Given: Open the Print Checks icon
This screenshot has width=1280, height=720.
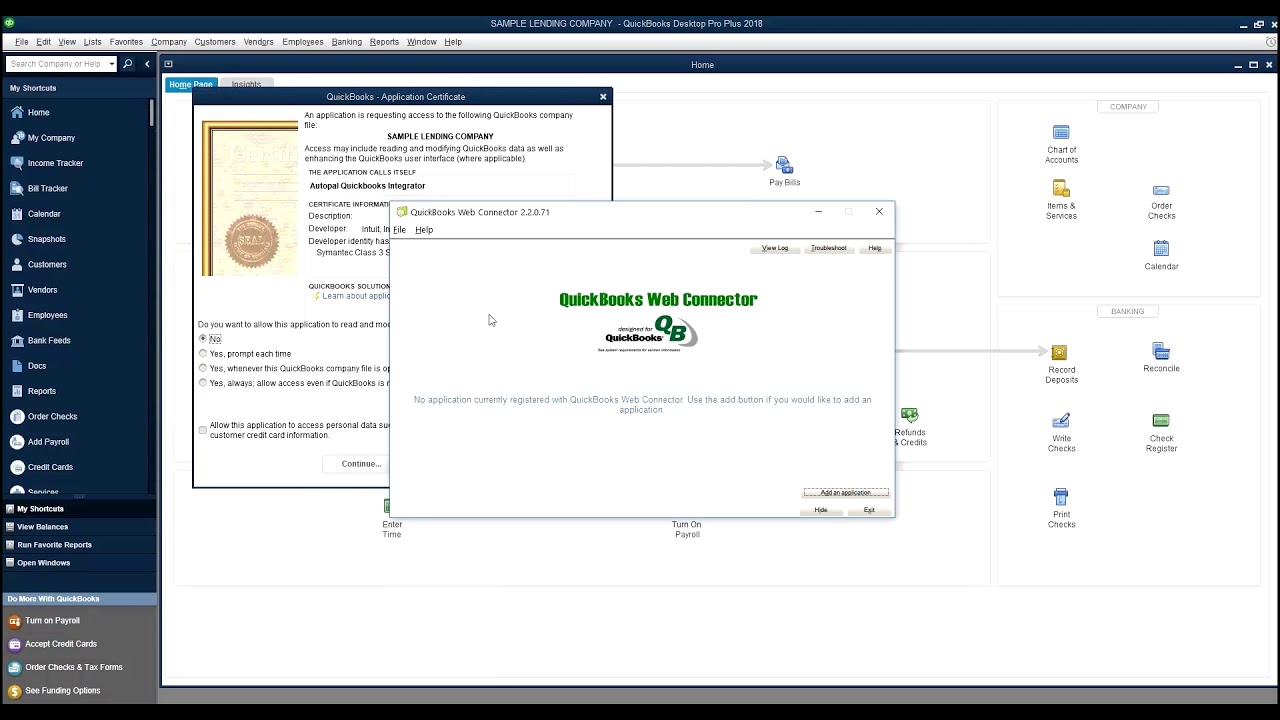Looking at the screenshot, I should click(1061, 497).
